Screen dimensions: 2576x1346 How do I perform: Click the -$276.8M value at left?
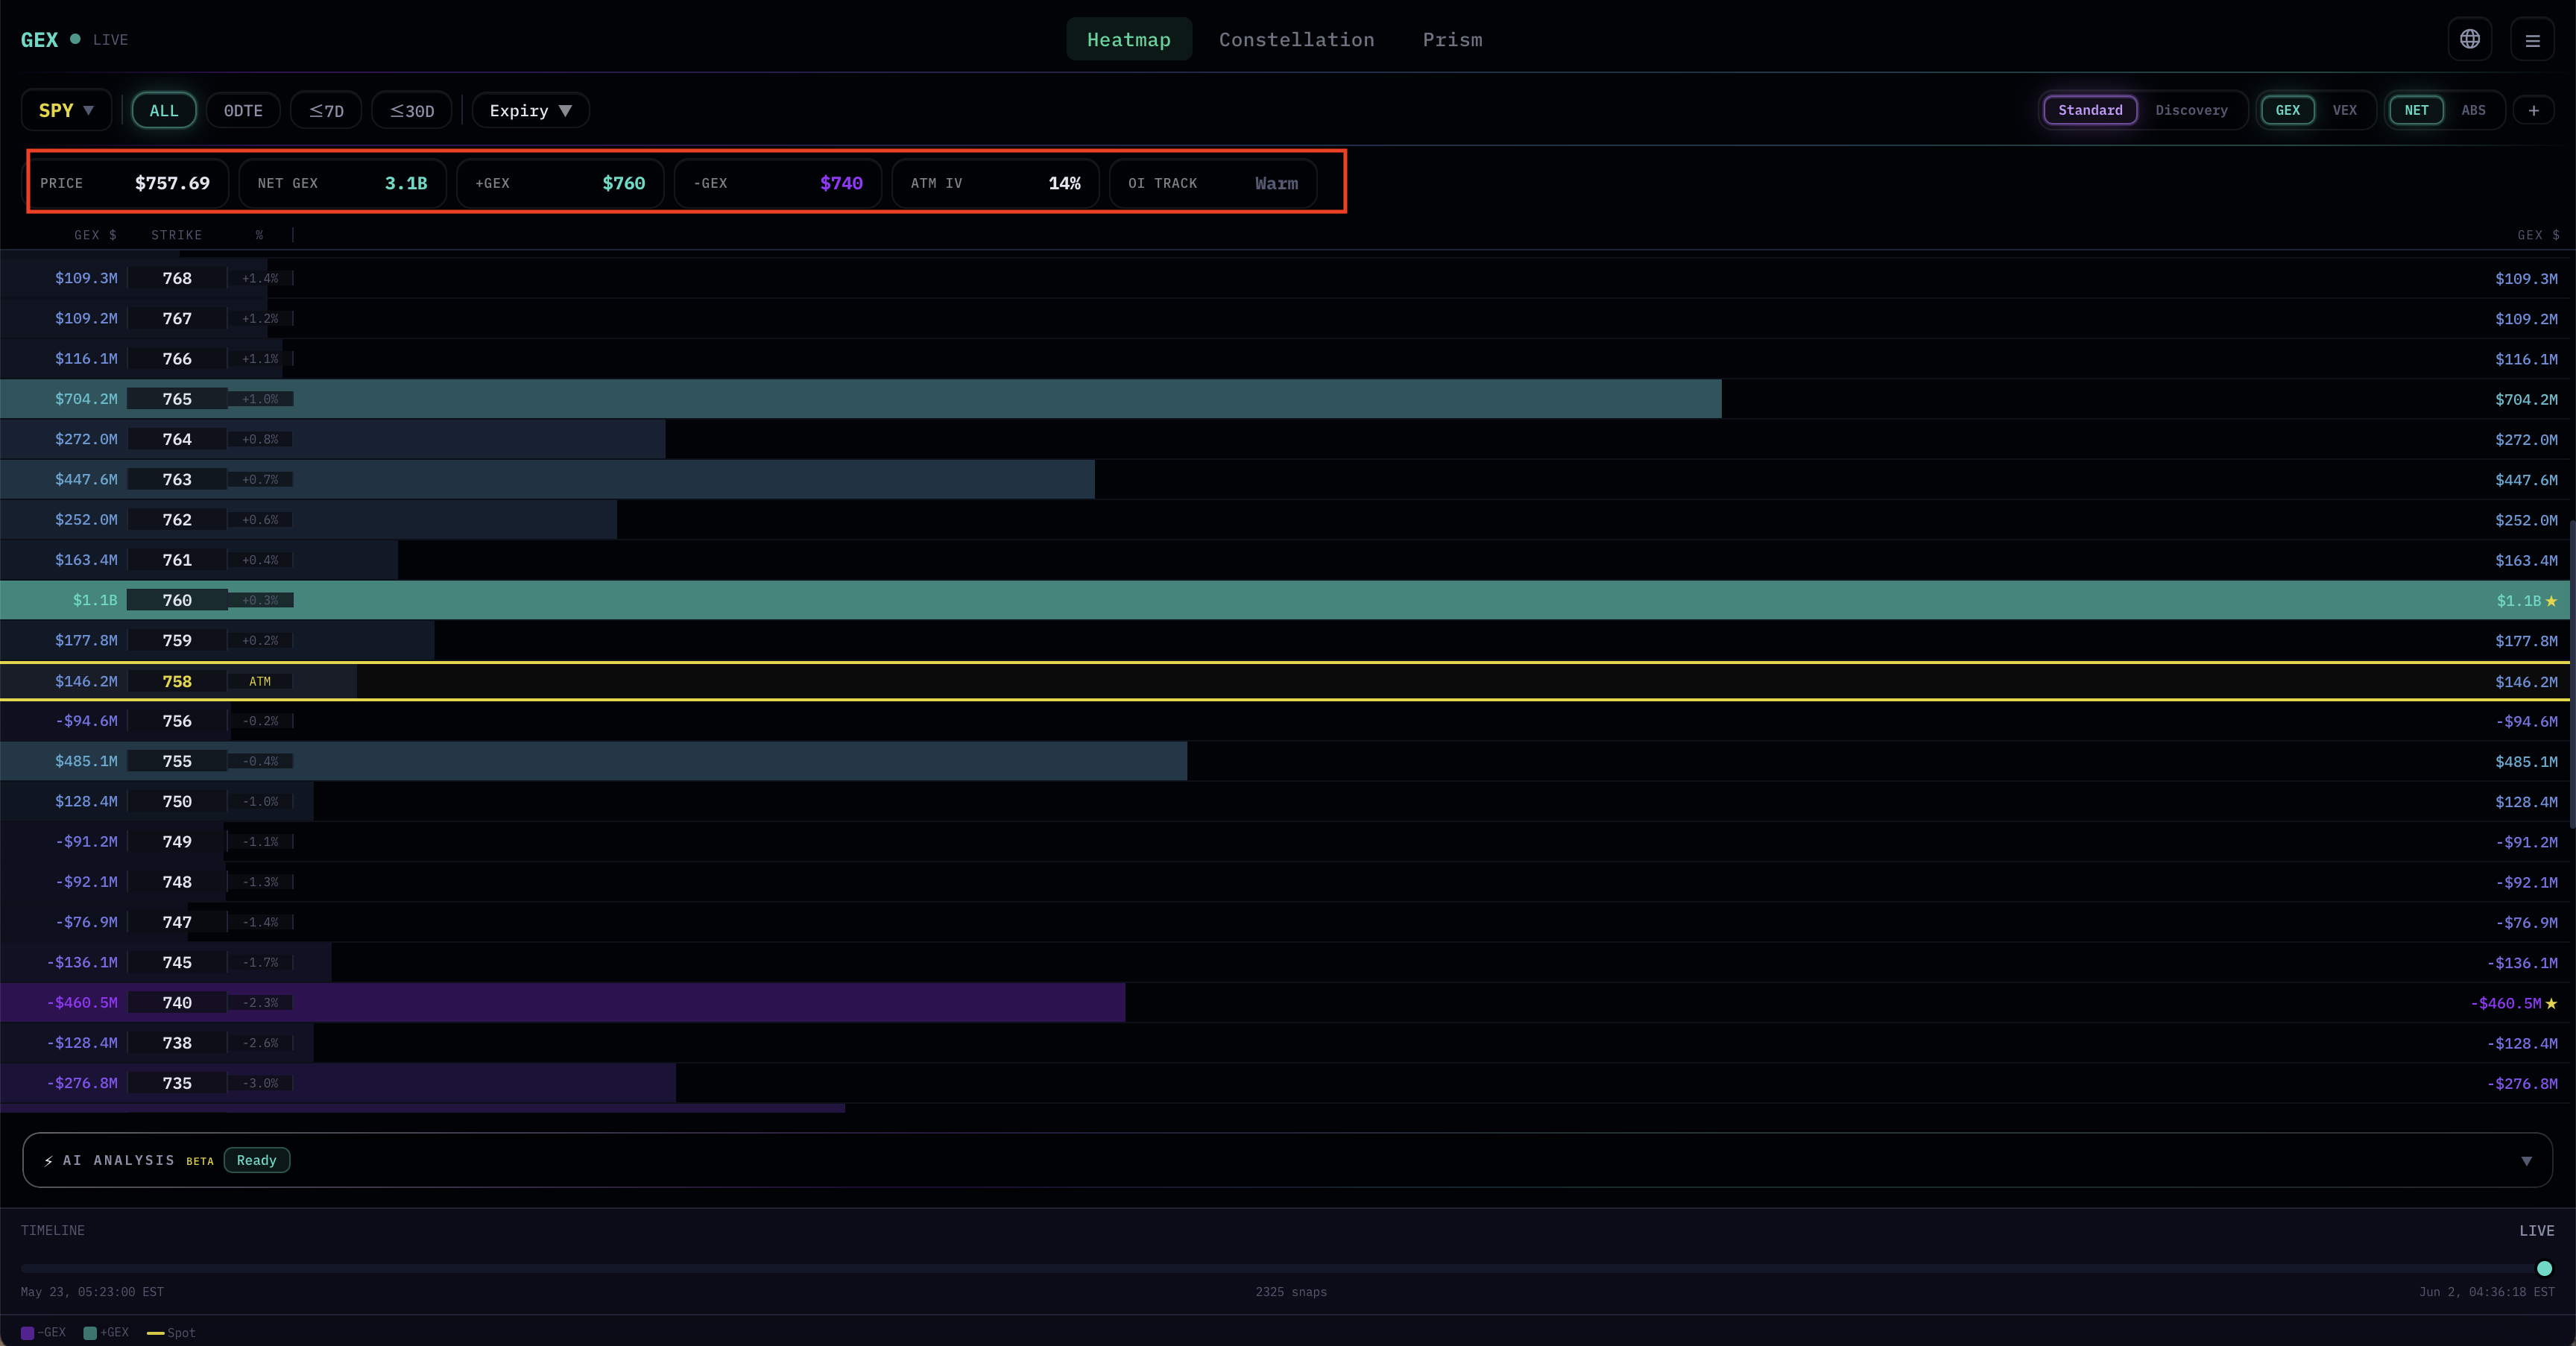click(x=82, y=1083)
